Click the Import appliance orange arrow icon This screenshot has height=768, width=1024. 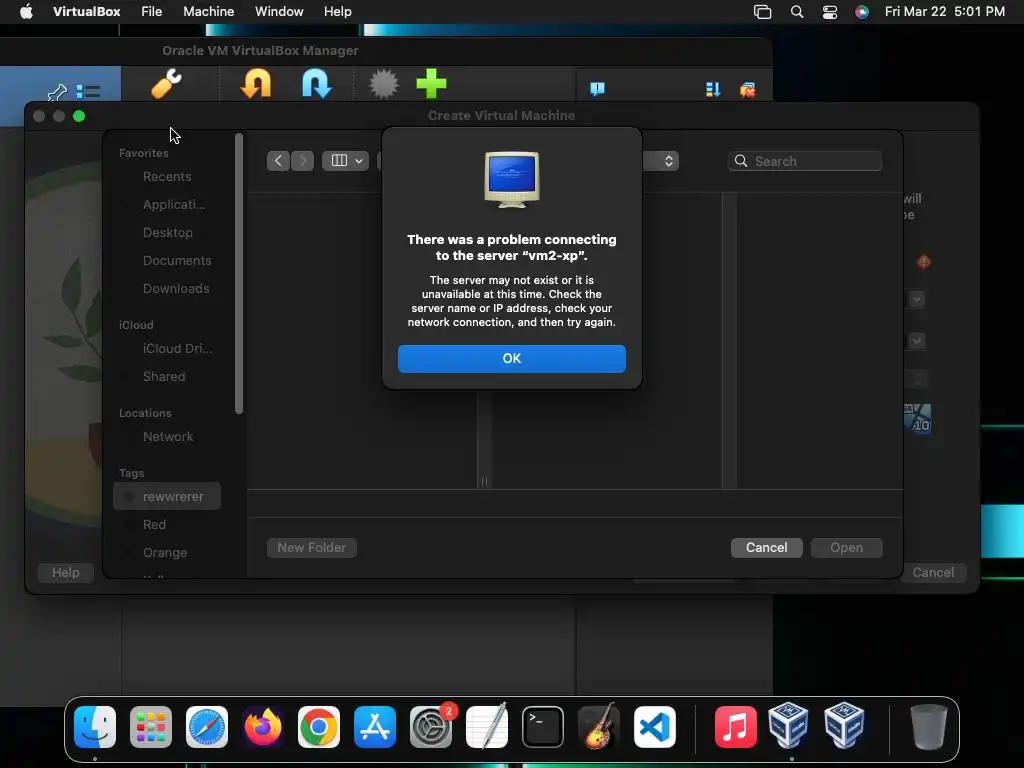(256, 84)
